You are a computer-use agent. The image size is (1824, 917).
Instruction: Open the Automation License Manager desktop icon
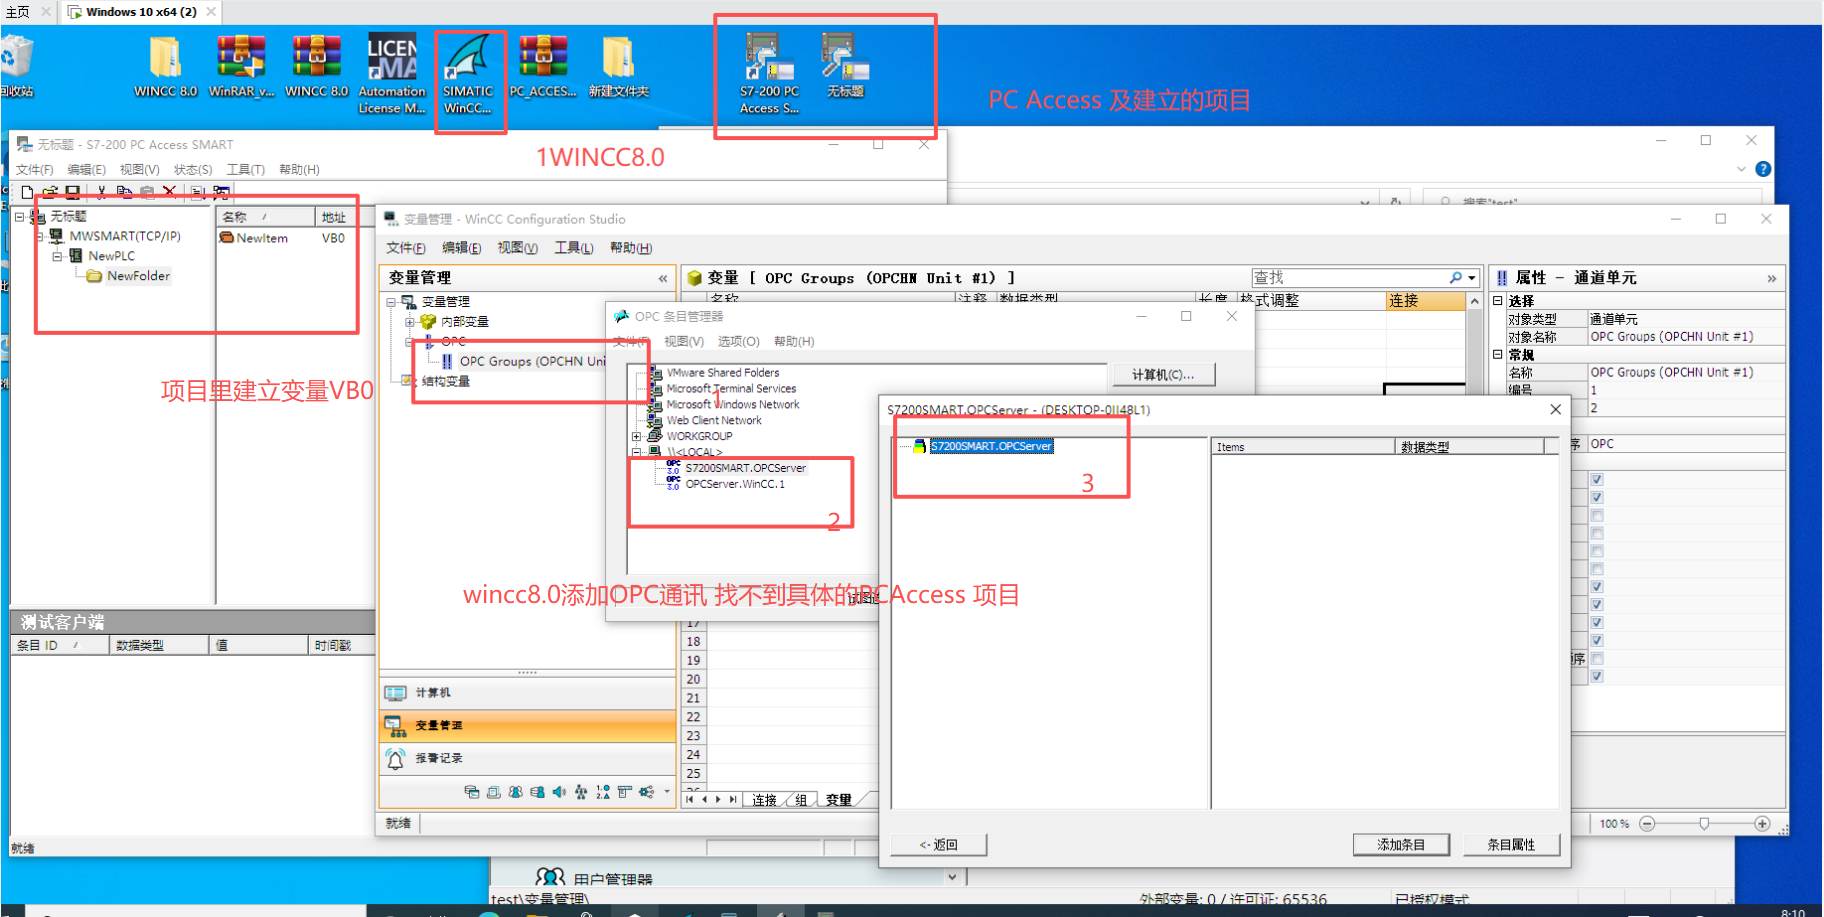tap(392, 75)
